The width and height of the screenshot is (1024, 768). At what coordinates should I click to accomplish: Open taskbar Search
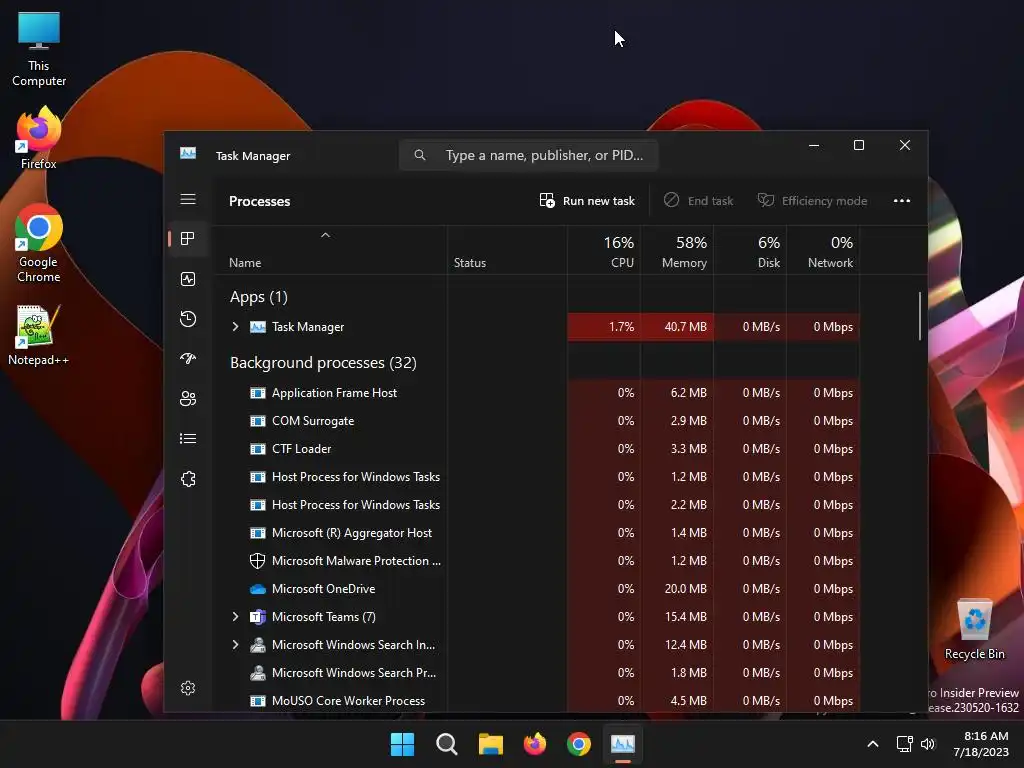pos(447,744)
